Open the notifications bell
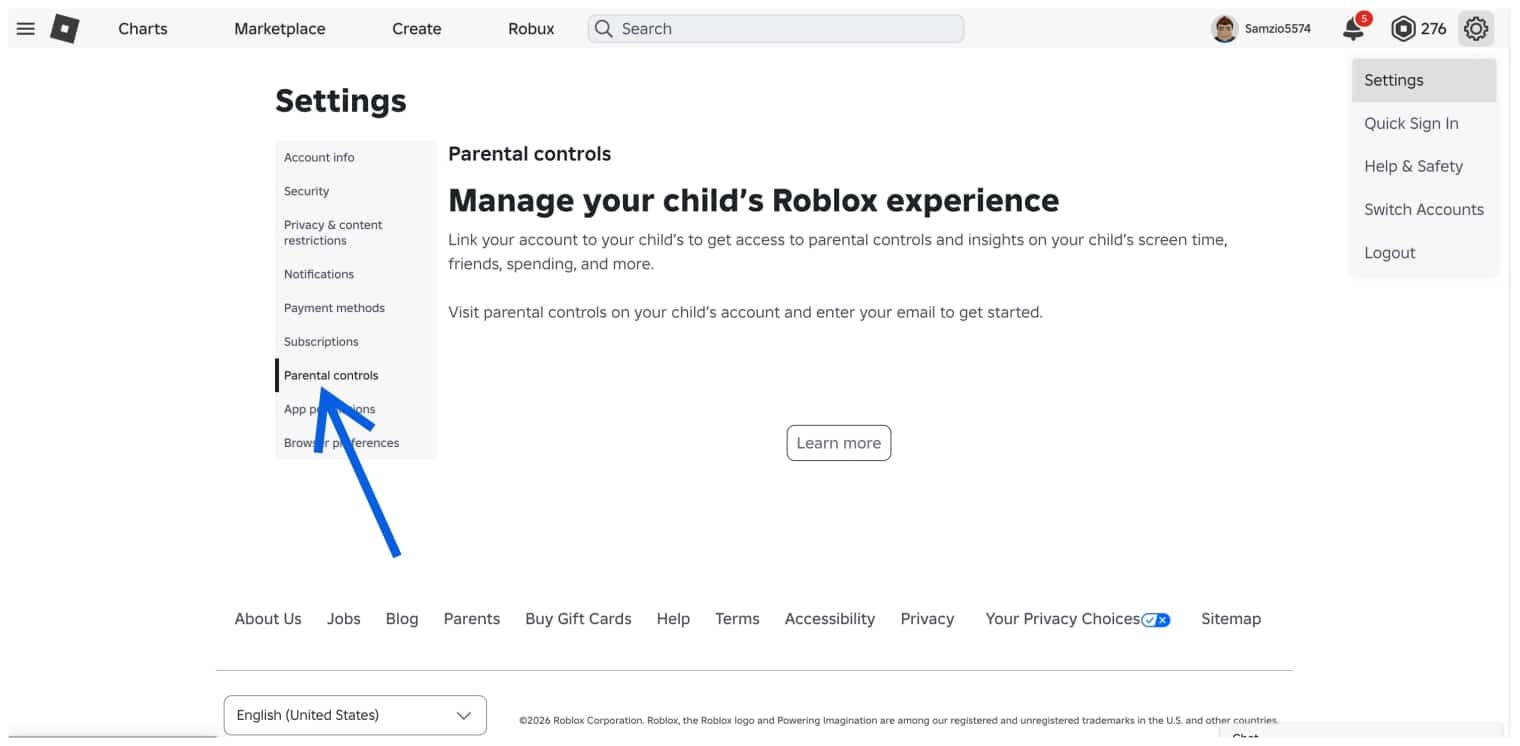Screen dimensions: 1520x746 (x=1352, y=30)
